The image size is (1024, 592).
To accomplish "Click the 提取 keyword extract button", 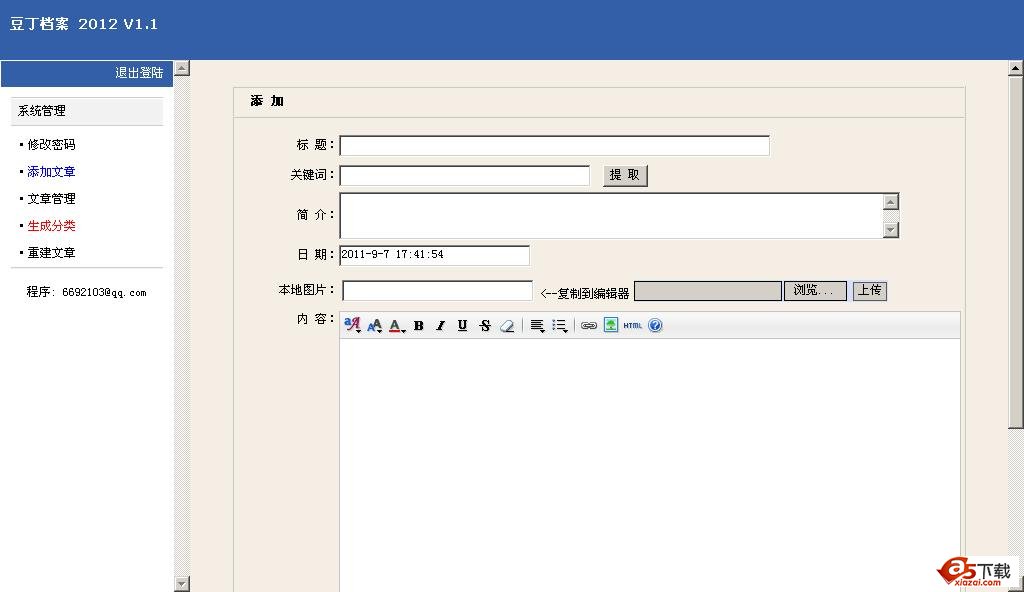I will [x=624, y=175].
